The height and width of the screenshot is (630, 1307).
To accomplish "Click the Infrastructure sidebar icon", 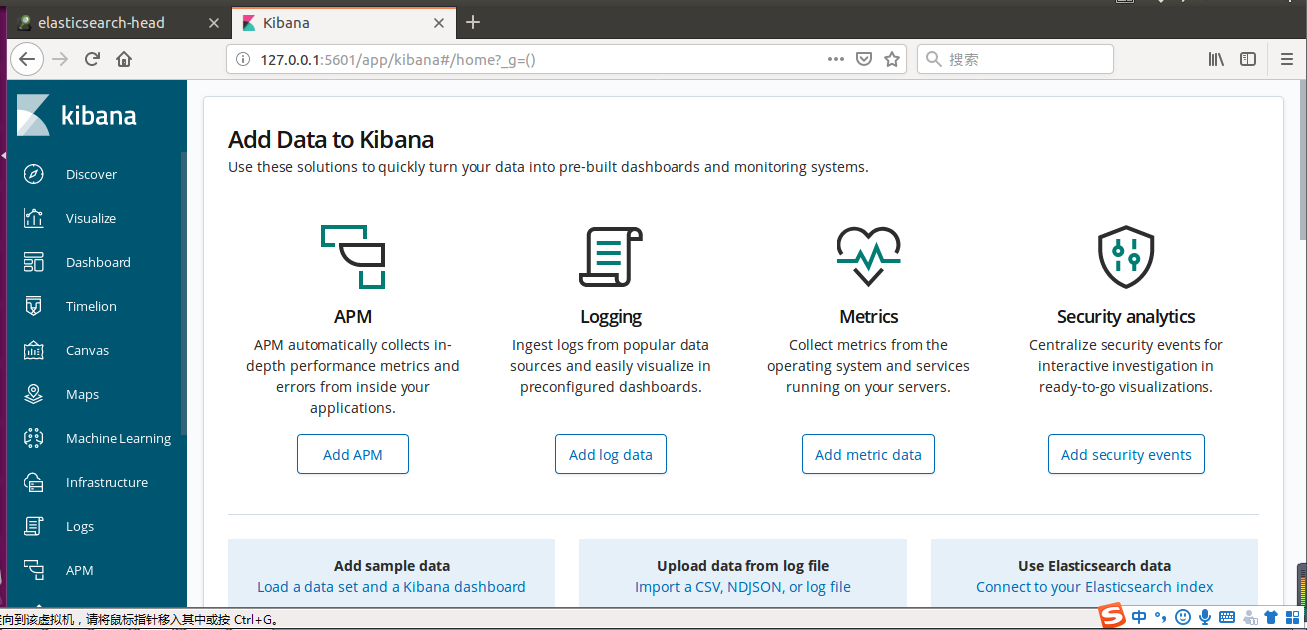I will coord(34,482).
